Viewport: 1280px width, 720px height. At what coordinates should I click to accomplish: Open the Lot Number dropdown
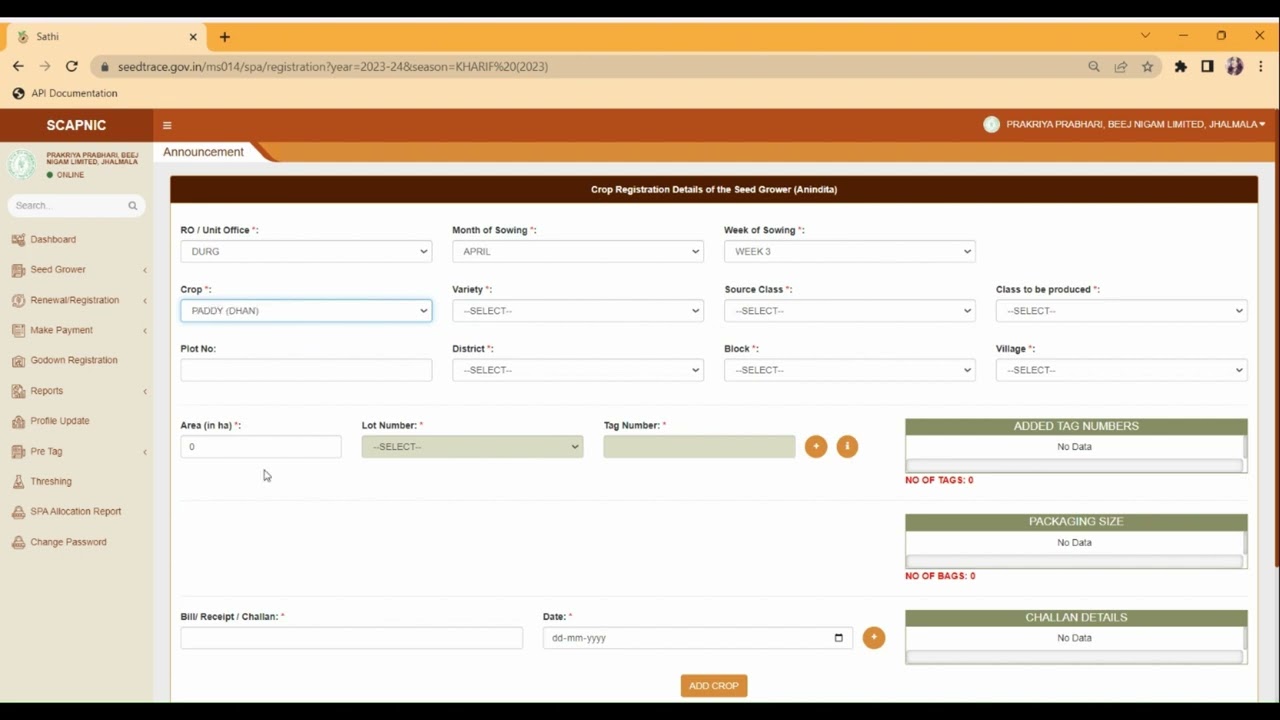472,446
